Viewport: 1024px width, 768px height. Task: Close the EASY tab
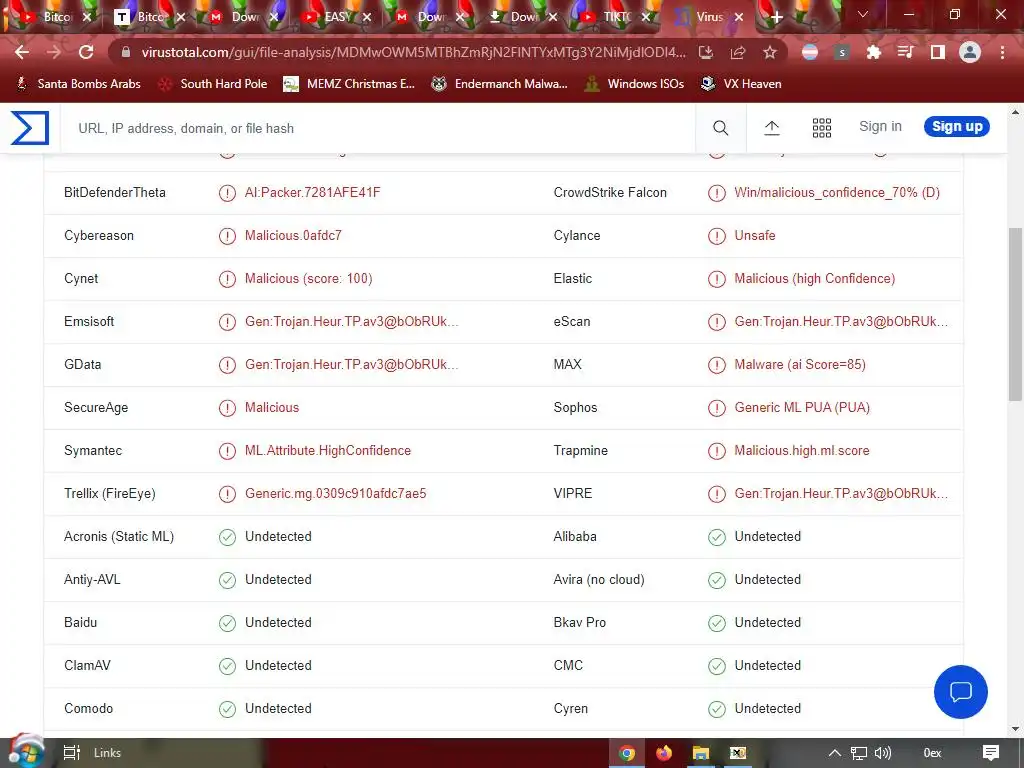tap(366, 17)
